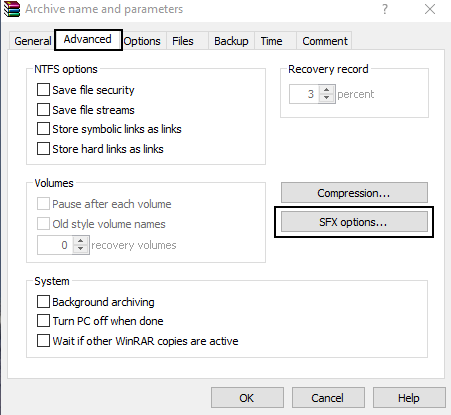
Task: Confirm dialog with OK button
Action: click(x=247, y=398)
